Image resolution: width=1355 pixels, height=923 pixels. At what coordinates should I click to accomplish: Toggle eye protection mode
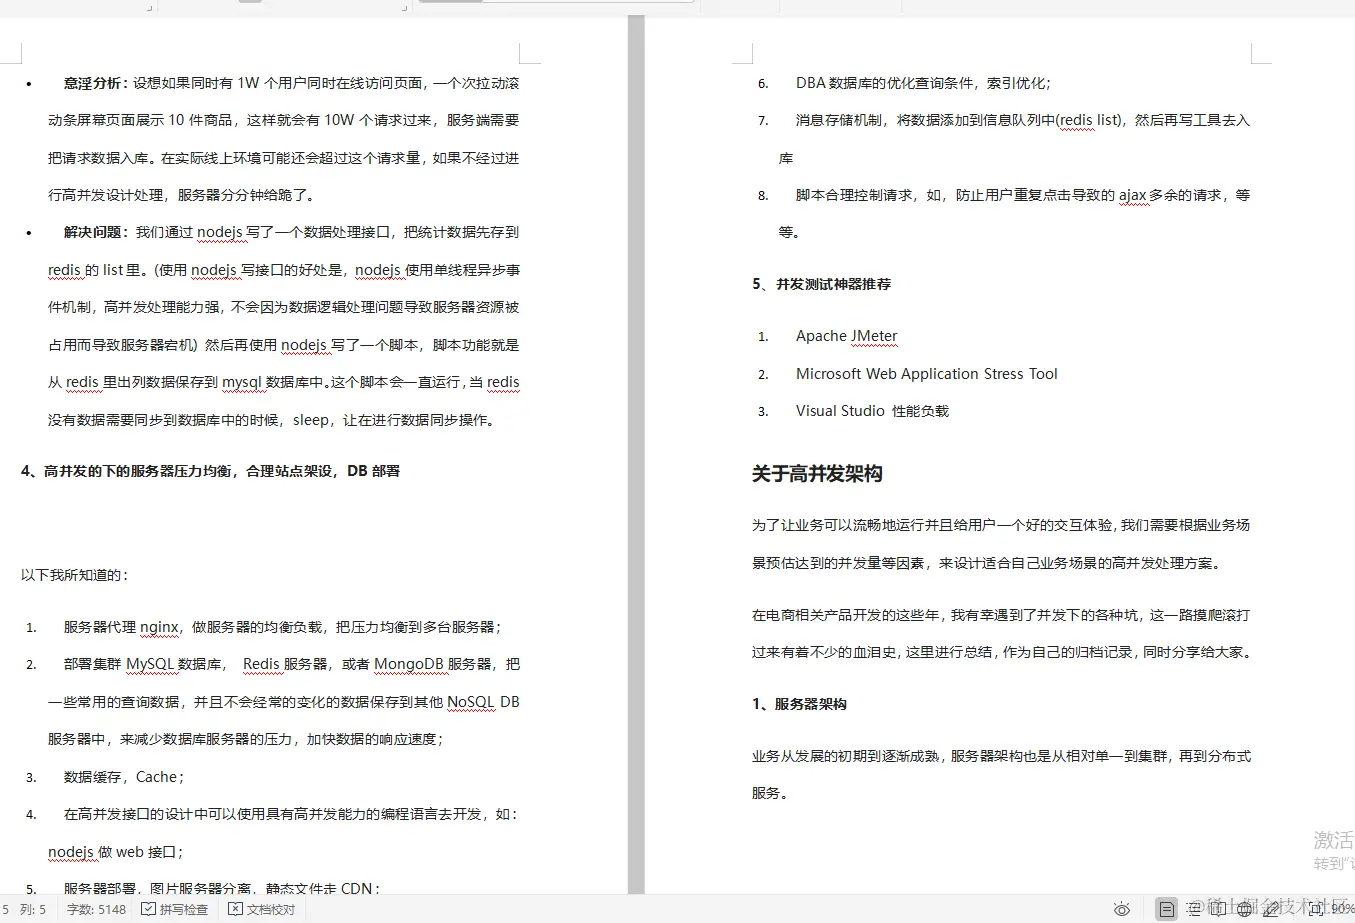(1123, 909)
